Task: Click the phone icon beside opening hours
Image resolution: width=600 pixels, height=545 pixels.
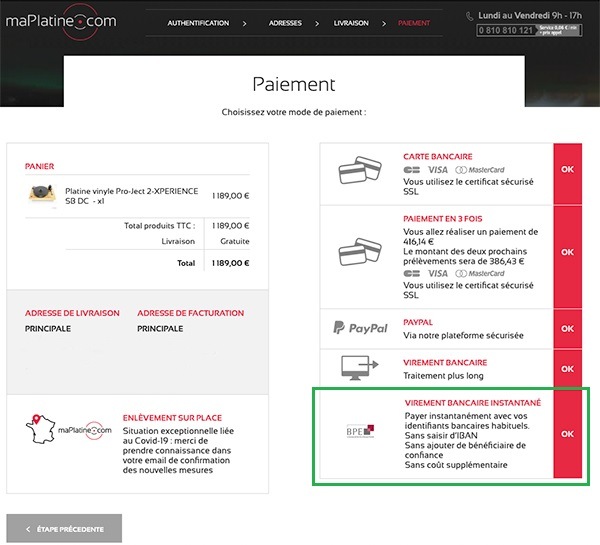Action: (471, 17)
